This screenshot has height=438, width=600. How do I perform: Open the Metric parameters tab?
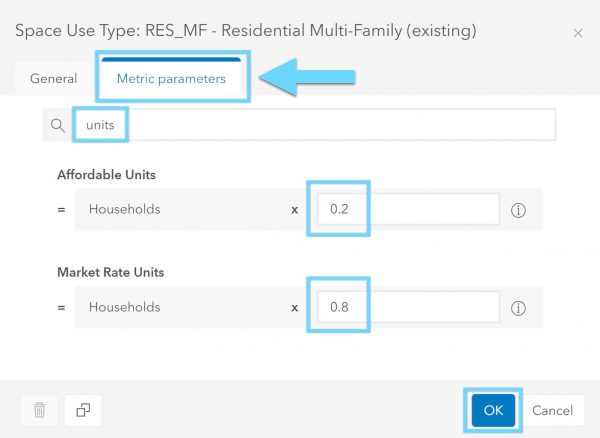(x=171, y=79)
